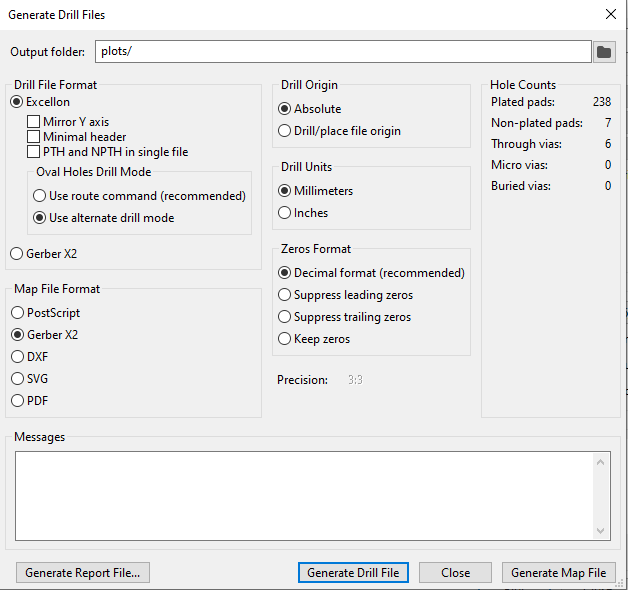Click Messages scrollbar up arrow
The width and height of the screenshot is (628, 590).
[600, 462]
